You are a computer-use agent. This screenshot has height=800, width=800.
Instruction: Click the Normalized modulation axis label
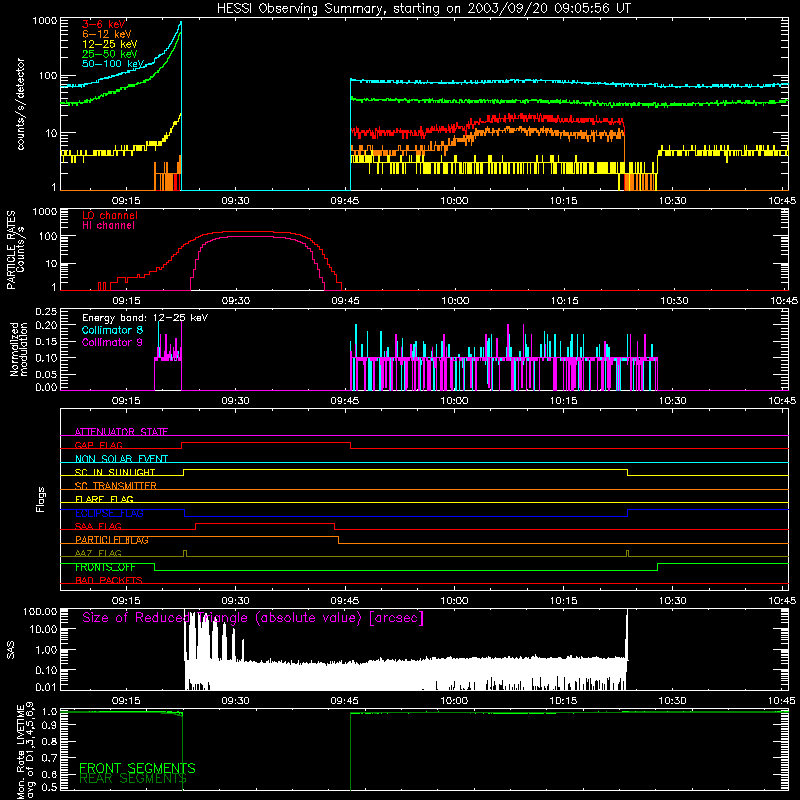pyautogui.click(x=18, y=349)
